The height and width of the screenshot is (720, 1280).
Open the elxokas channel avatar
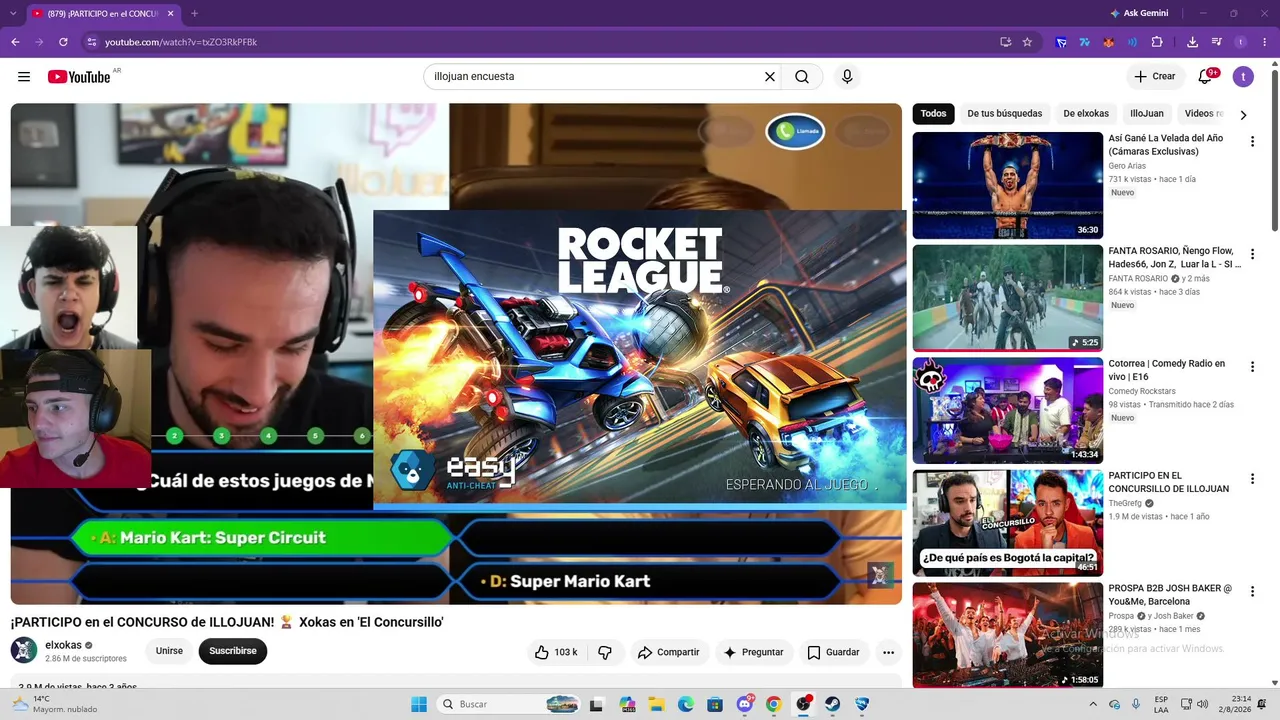point(24,651)
